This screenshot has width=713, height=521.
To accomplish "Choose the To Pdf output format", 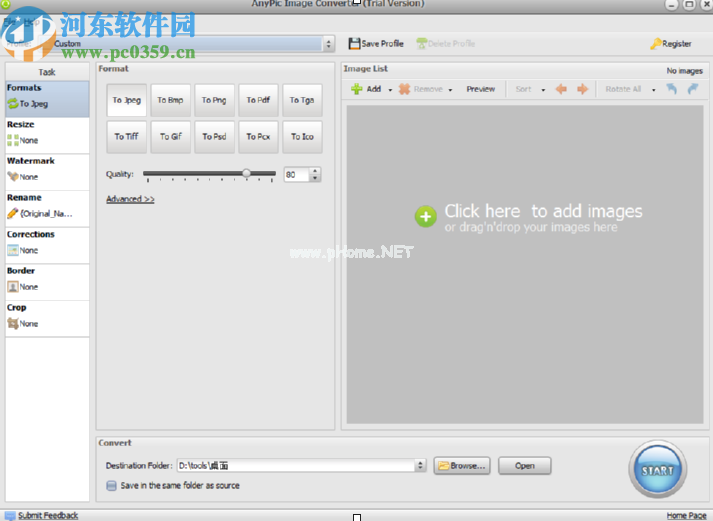I will coord(258,100).
